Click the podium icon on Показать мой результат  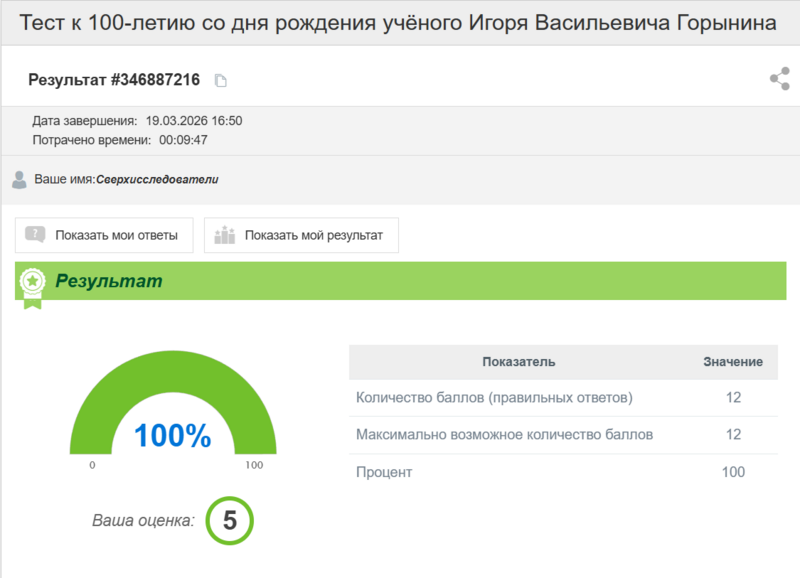click(228, 234)
